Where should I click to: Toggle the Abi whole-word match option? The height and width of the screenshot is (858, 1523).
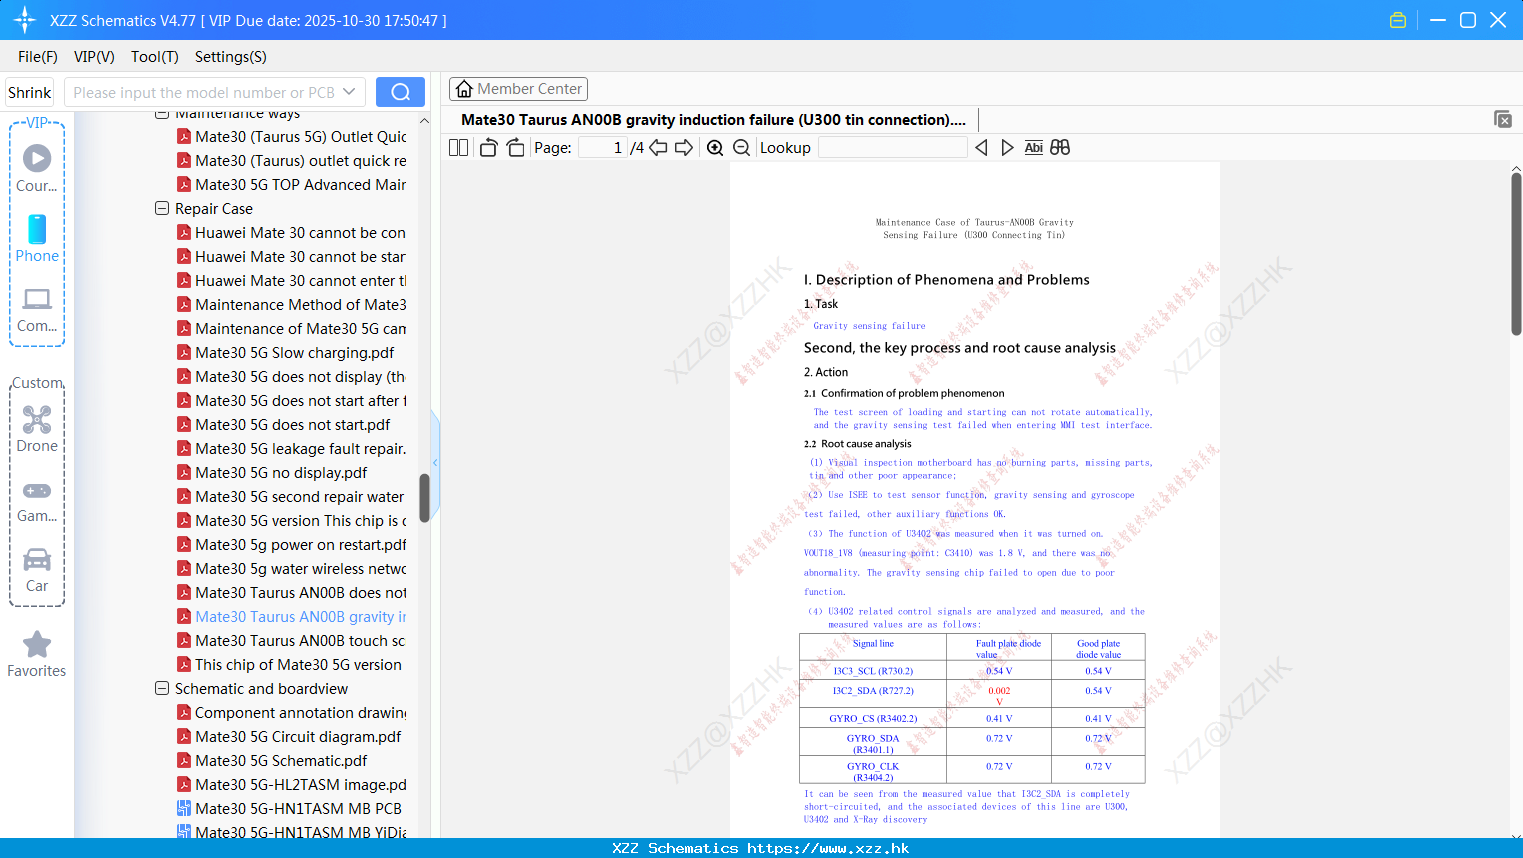click(1034, 147)
